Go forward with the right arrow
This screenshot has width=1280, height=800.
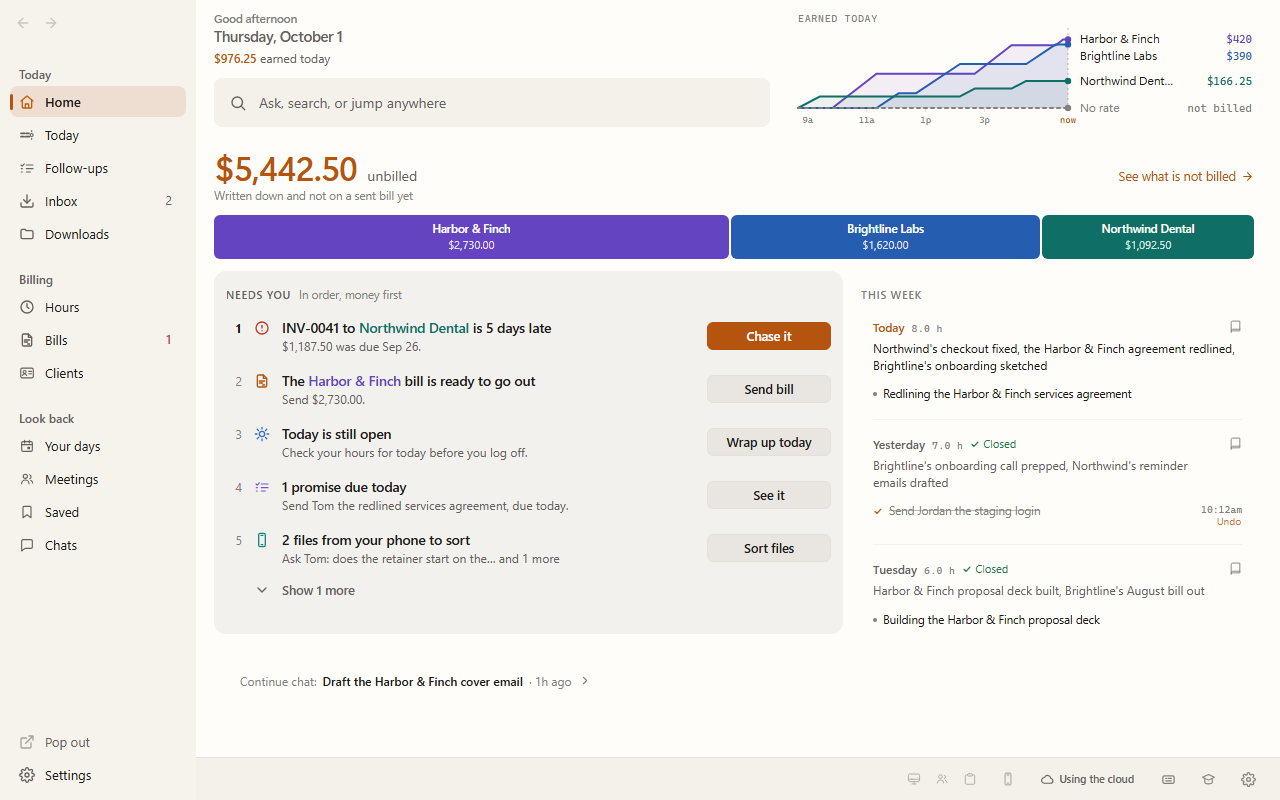tap(51, 23)
